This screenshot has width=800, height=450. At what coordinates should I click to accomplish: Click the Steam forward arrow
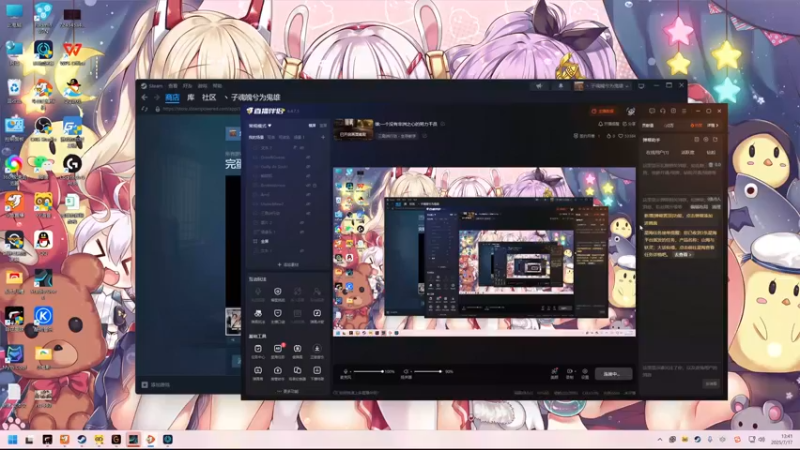point(157,97)
